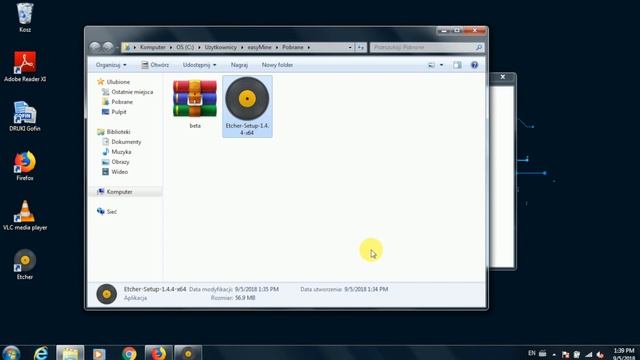Switch to Explorer folder taskbar button
This screenshot has width=640, height=360.
tap(70, 353)
